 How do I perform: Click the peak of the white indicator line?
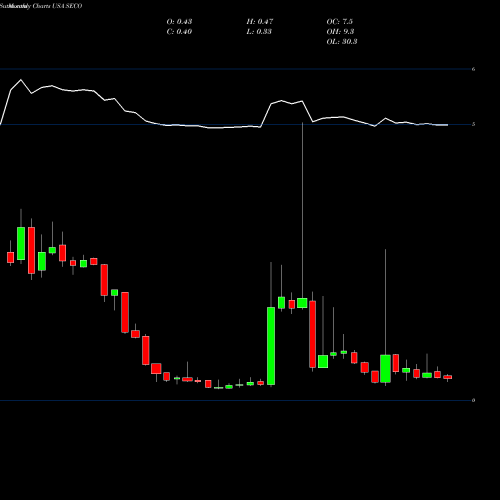coord(21,80)
